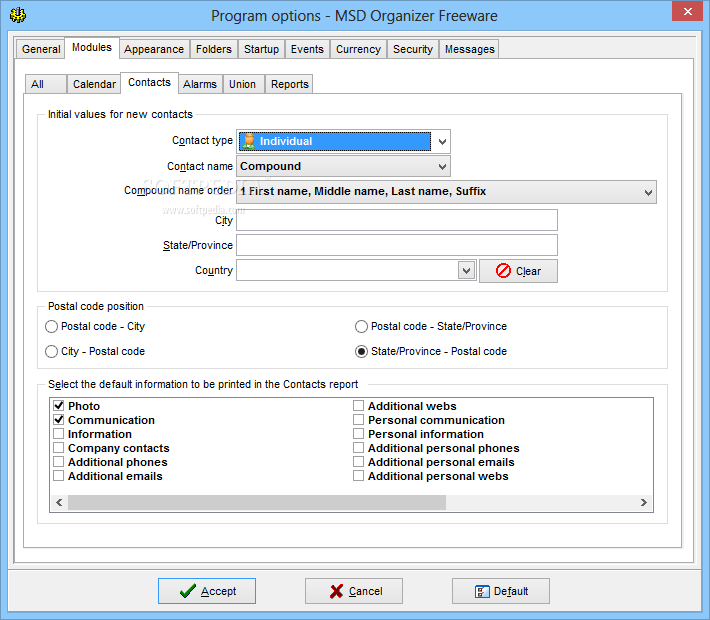
Task: Tick the Additional emails checkbox
Action: coord(58,476)
